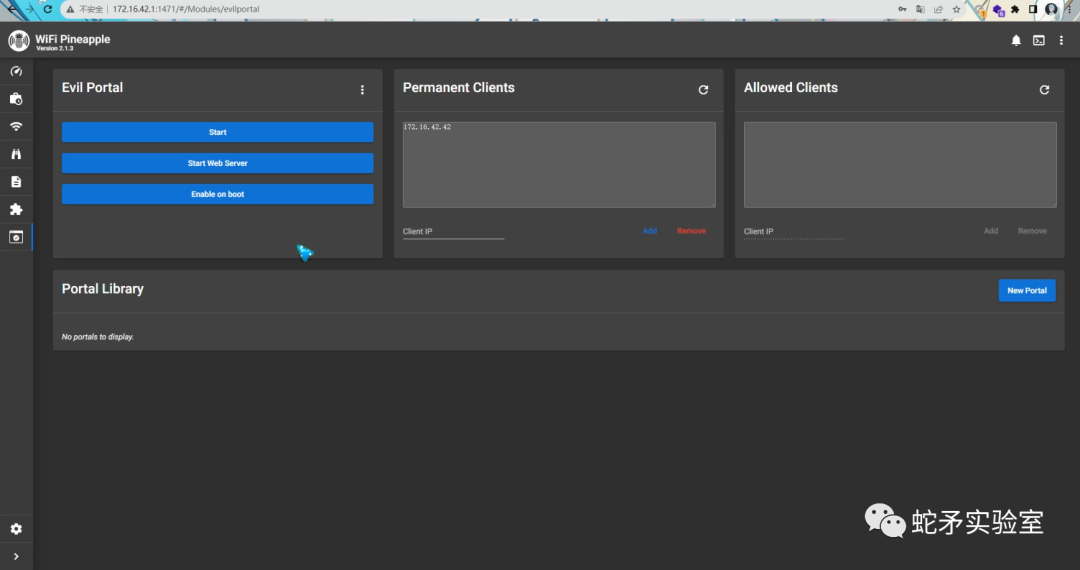Select the 172.16.42.42 entry text
This screenshot has height=570, width=1080.
click(427, 127)
